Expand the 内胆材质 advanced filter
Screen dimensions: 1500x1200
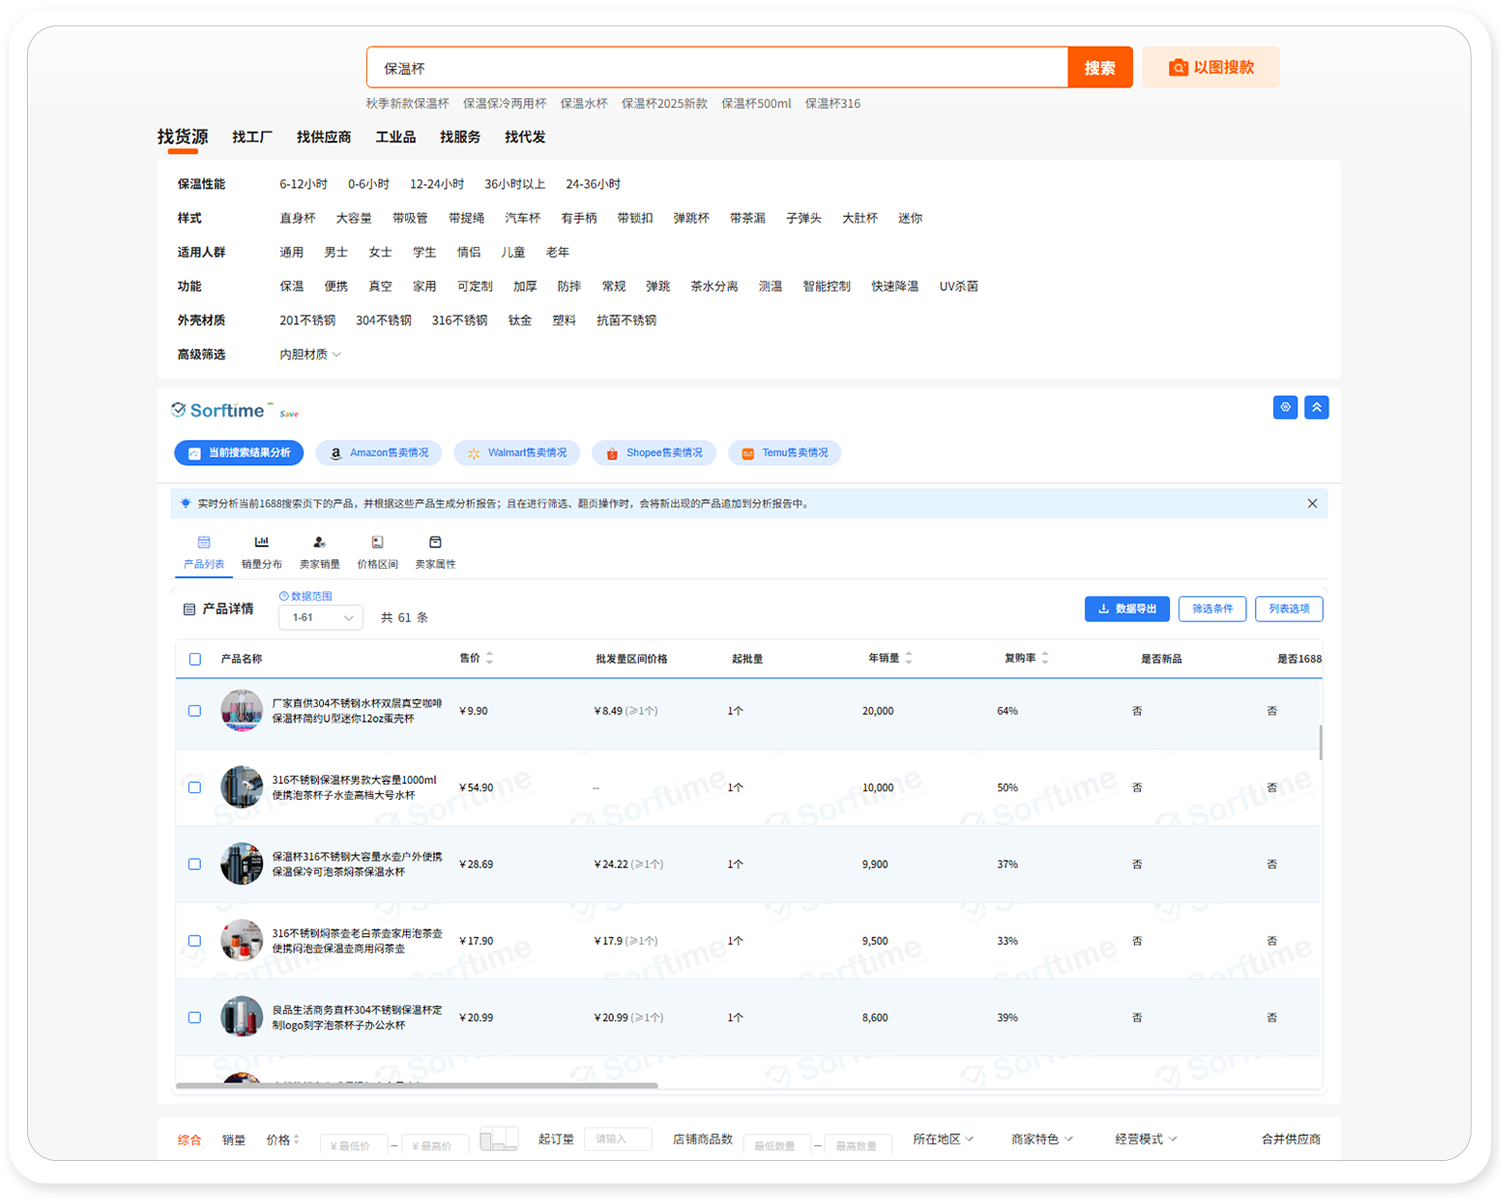[x=310, y=355]
